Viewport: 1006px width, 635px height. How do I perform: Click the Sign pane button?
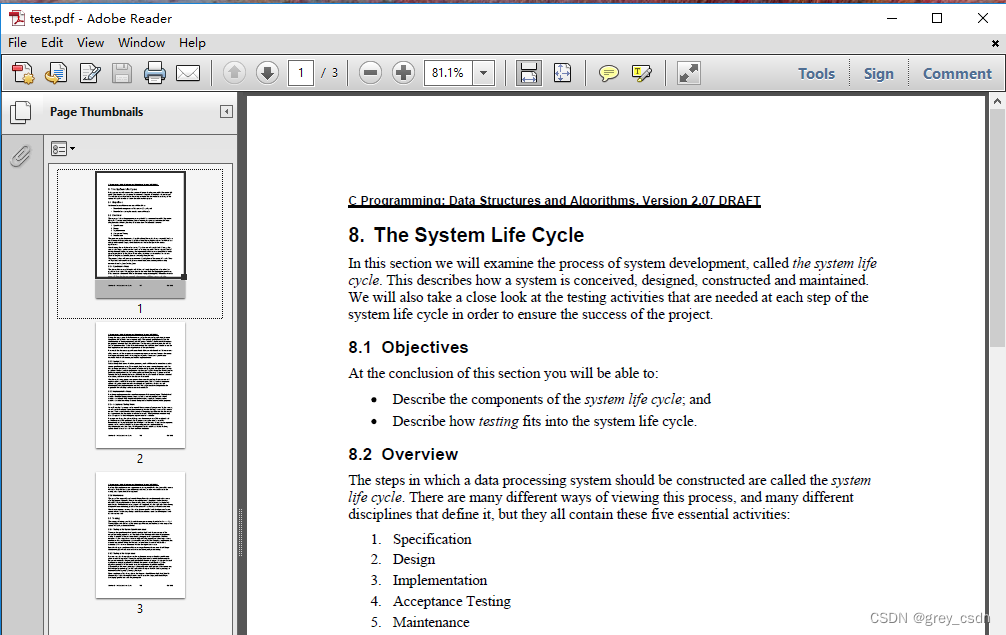point(879,72)
